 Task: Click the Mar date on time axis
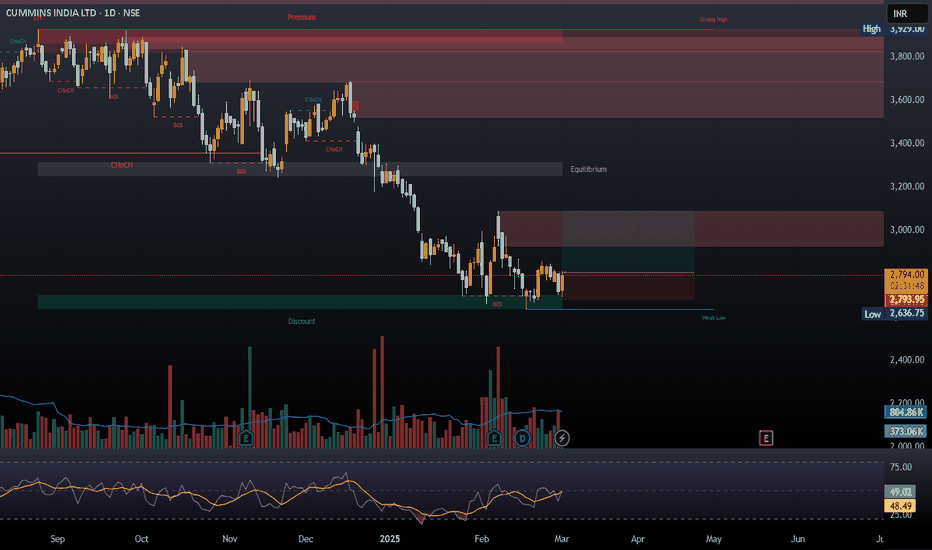click(x=562, y=539)
